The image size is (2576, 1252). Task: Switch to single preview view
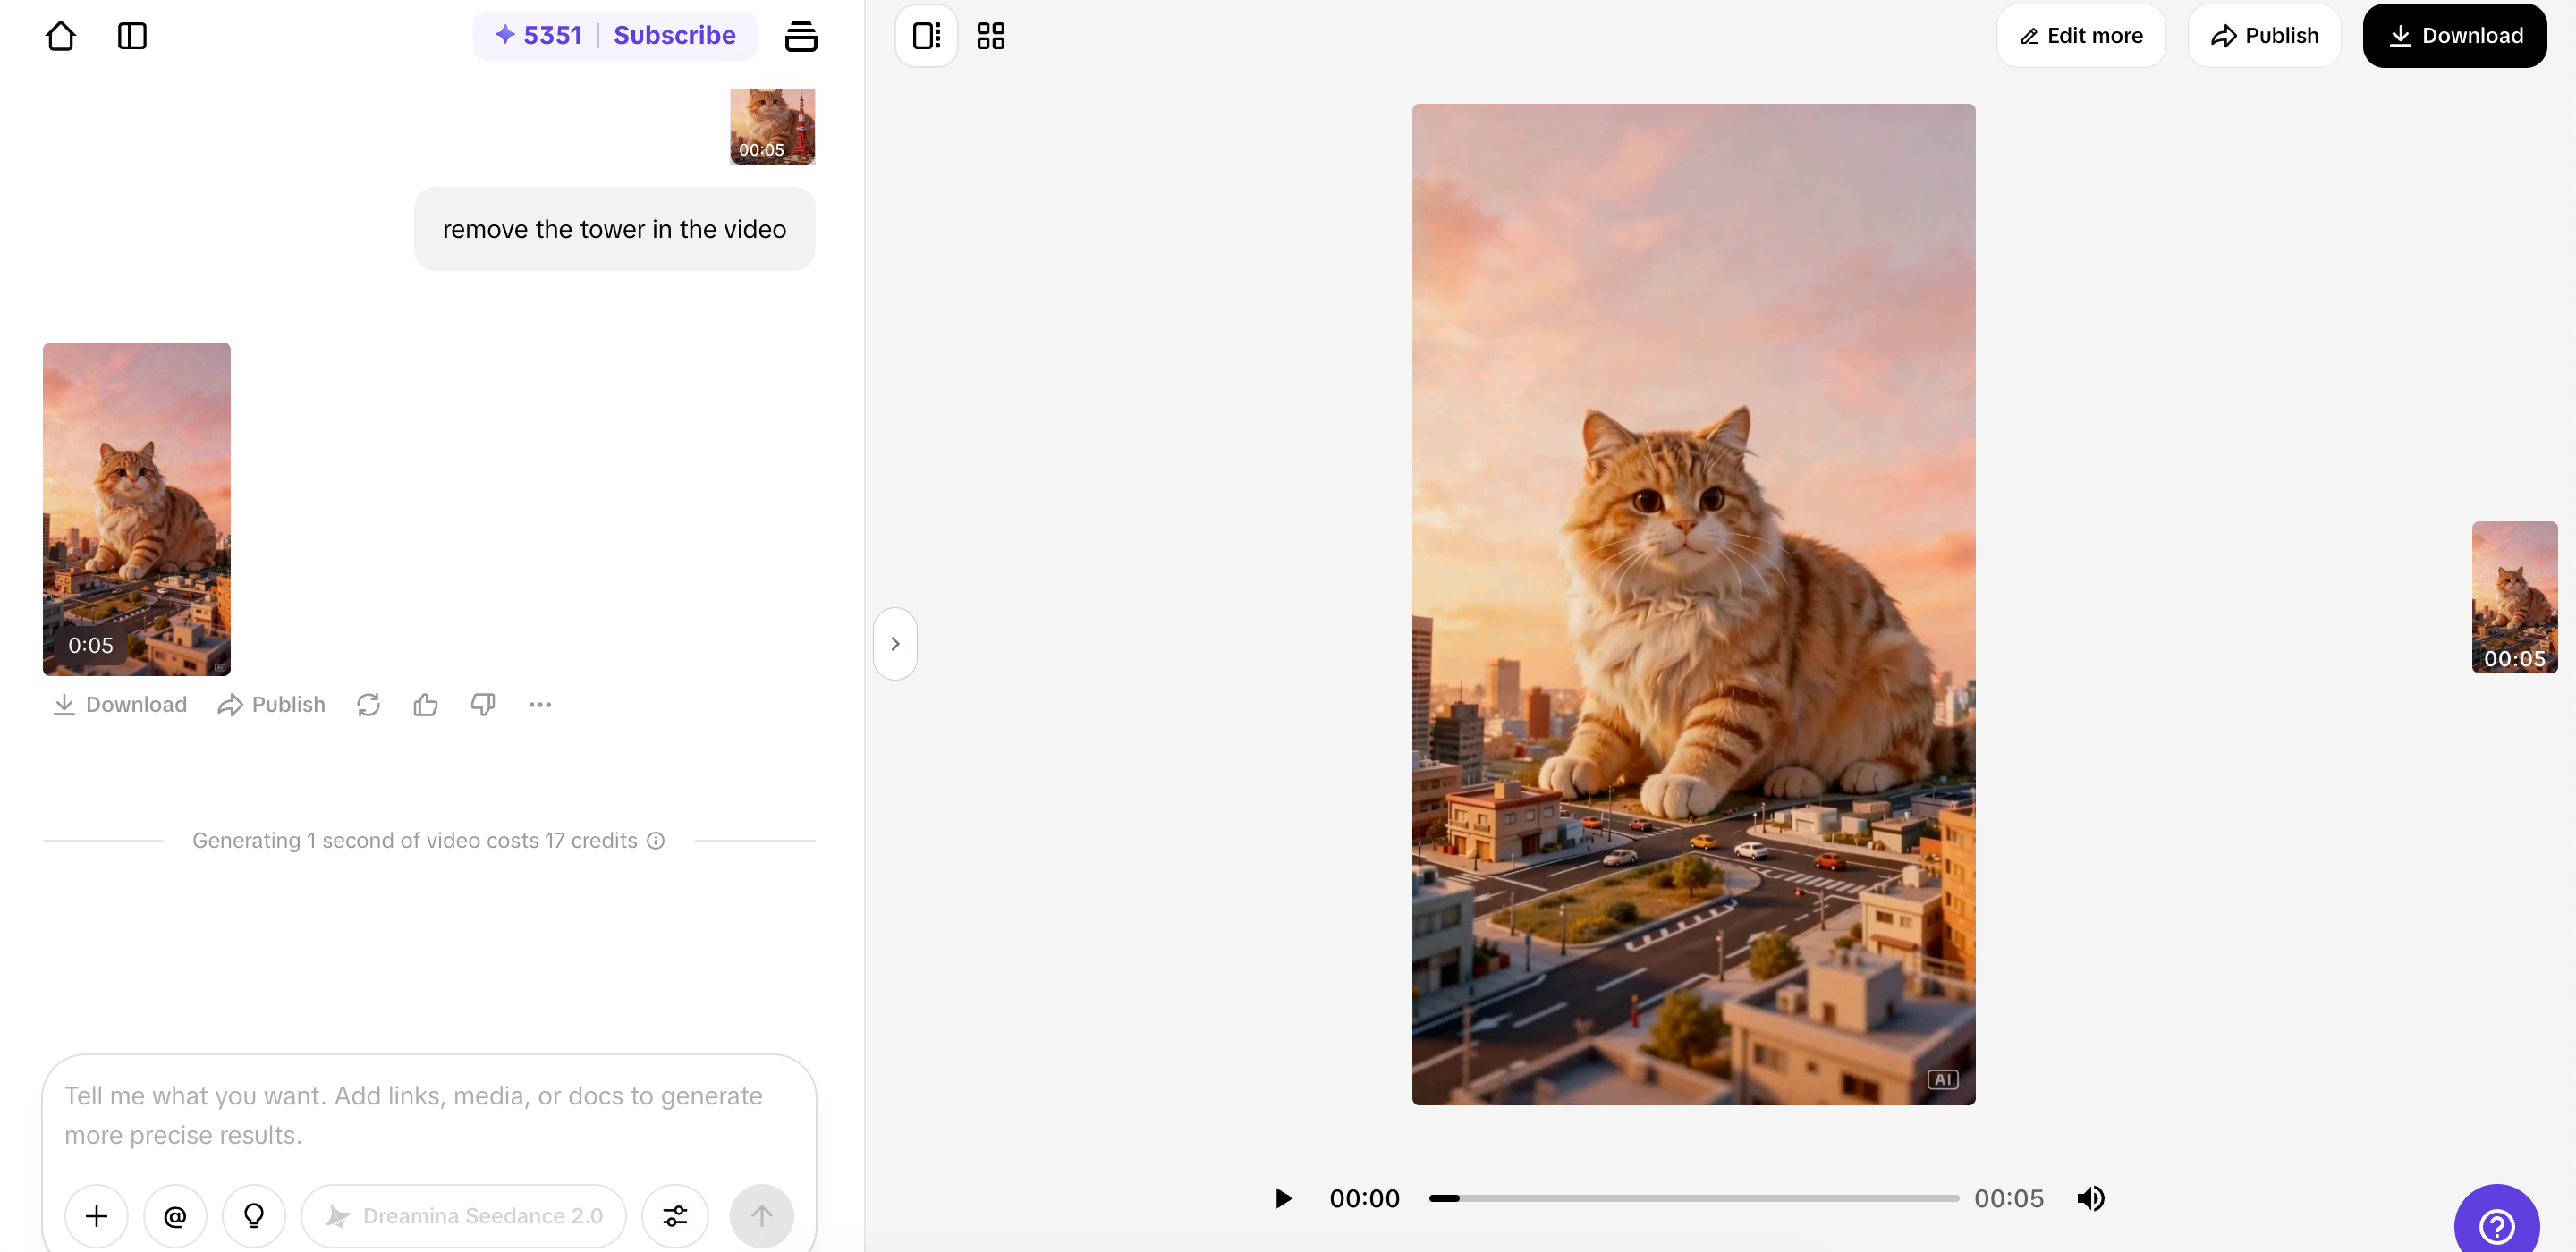tap(925, 35)
